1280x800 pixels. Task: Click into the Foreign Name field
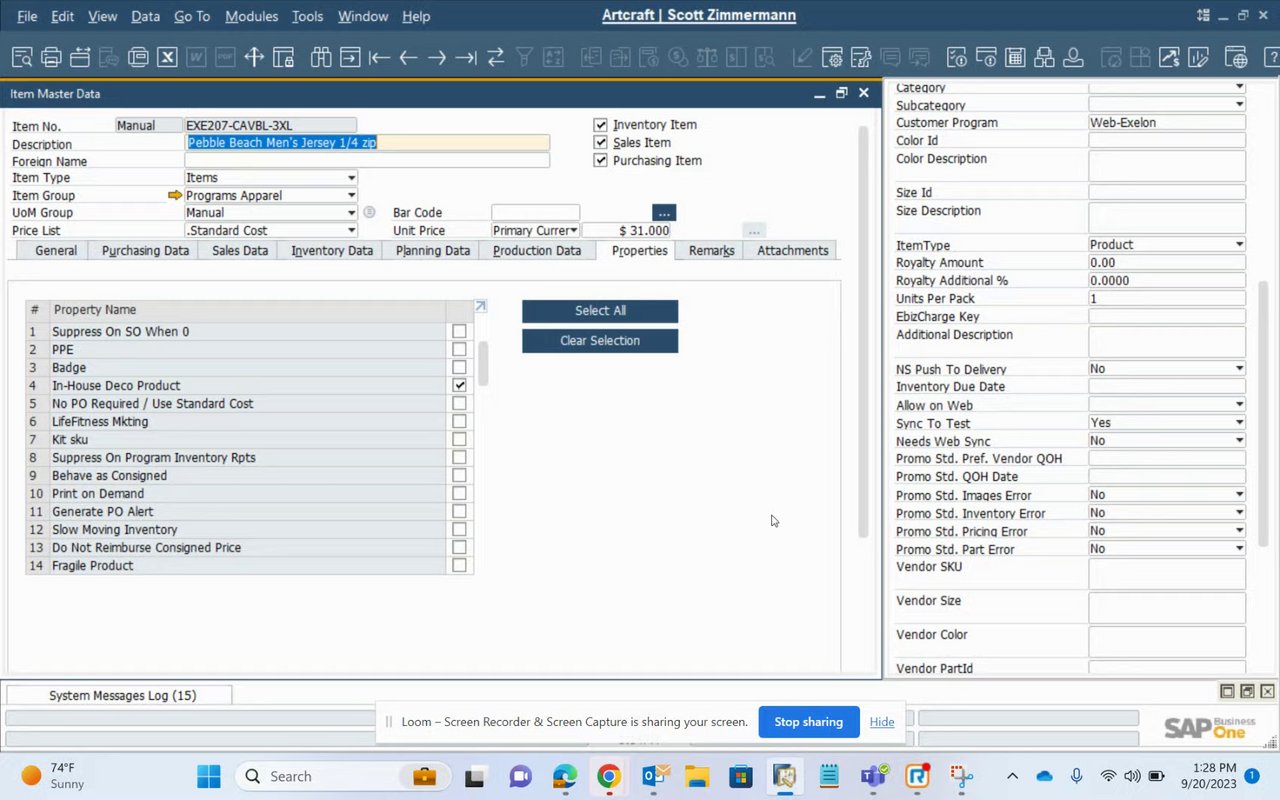coord(367,161)
